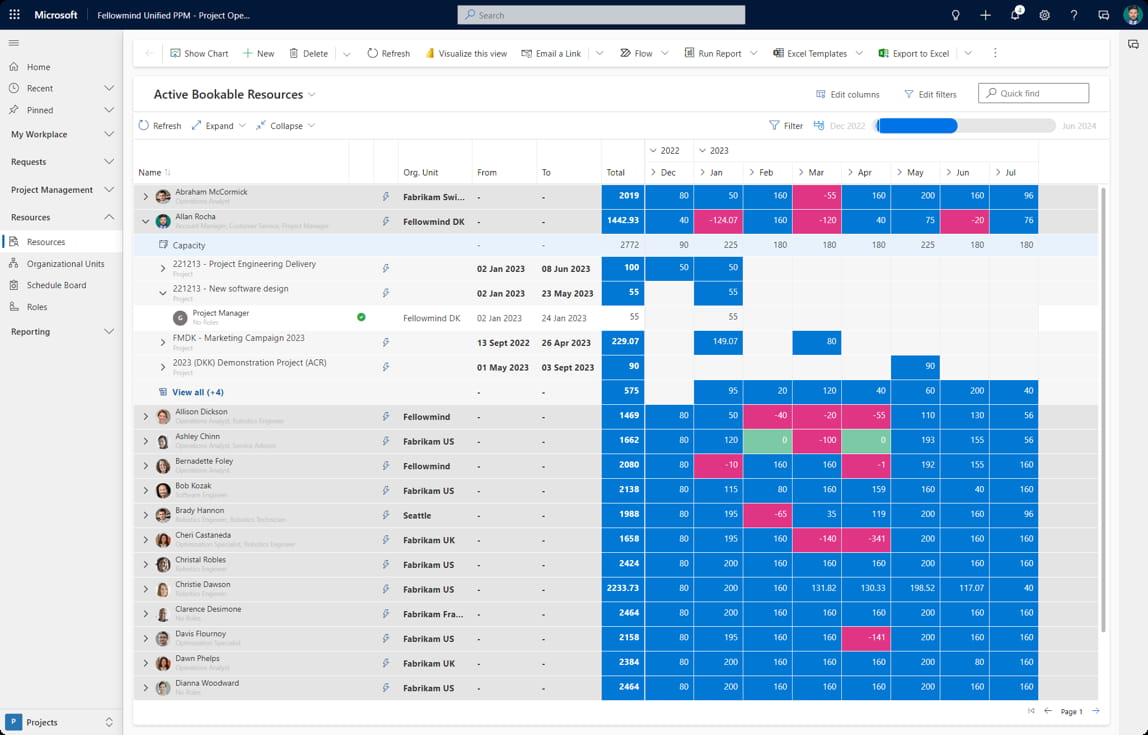Viewport: 1148px width, 735px height.
Task: Click the lightbulb assistant icon in header
Action: [x=955, y=15]
